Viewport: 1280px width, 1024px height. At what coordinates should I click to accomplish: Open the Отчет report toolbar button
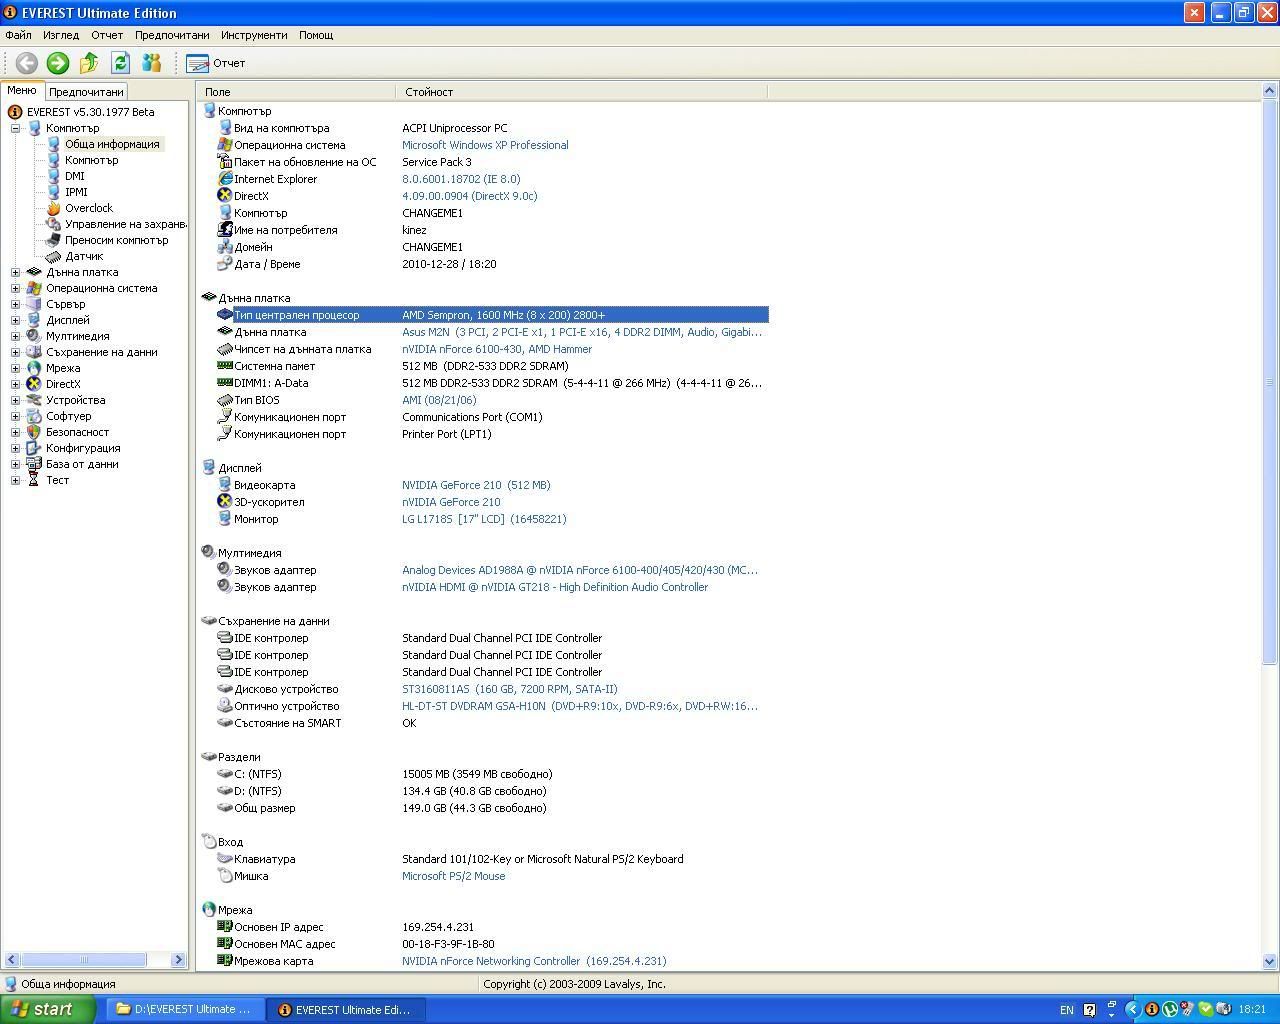pos(216,63)
